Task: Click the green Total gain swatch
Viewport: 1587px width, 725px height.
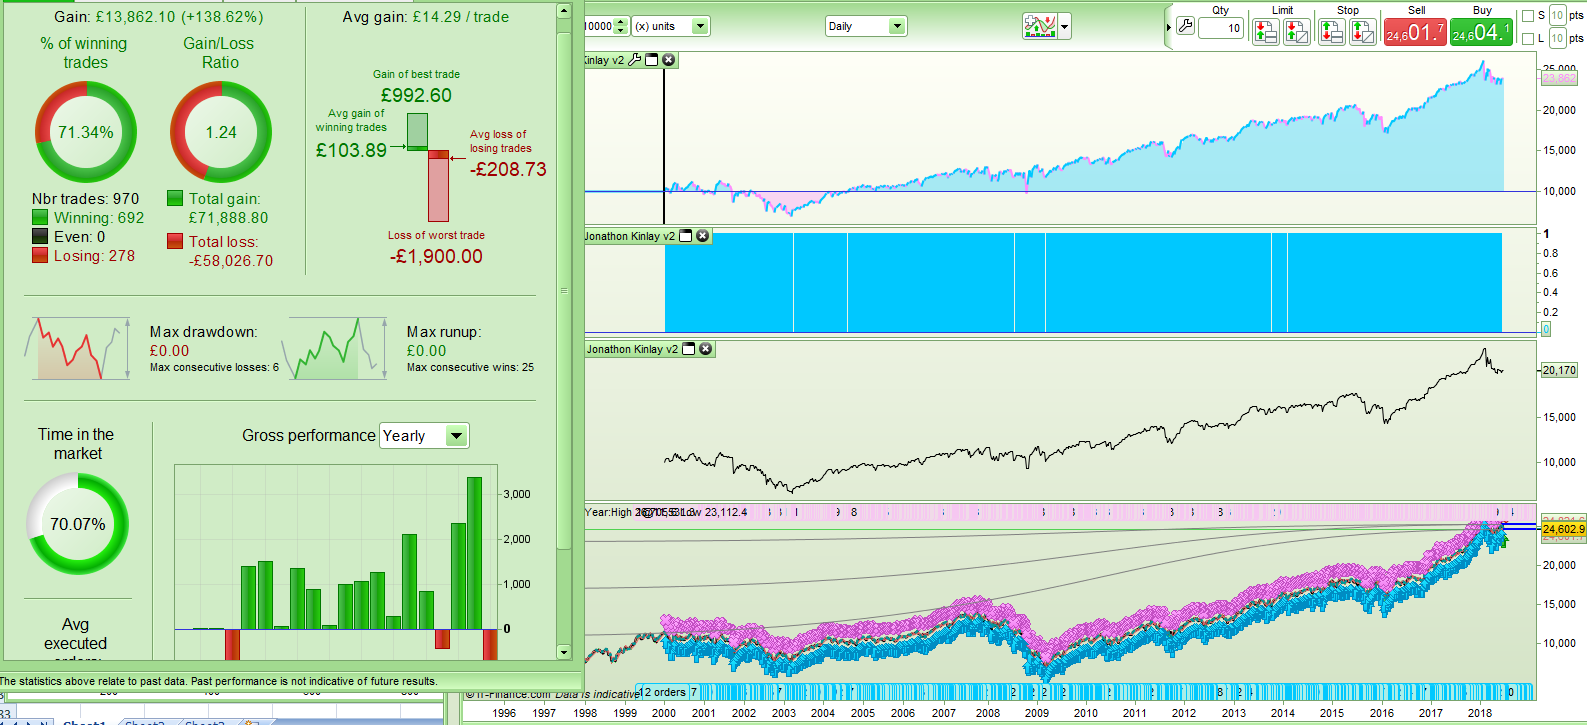Action: [175, 198]
